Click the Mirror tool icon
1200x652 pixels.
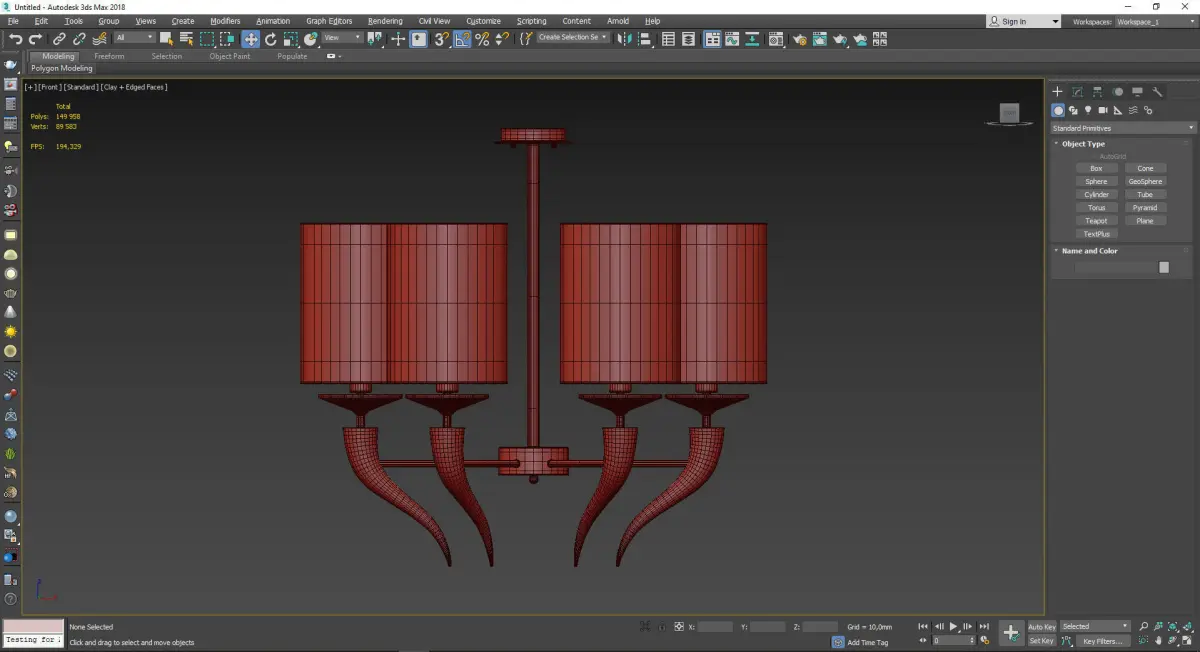point(624,39)
